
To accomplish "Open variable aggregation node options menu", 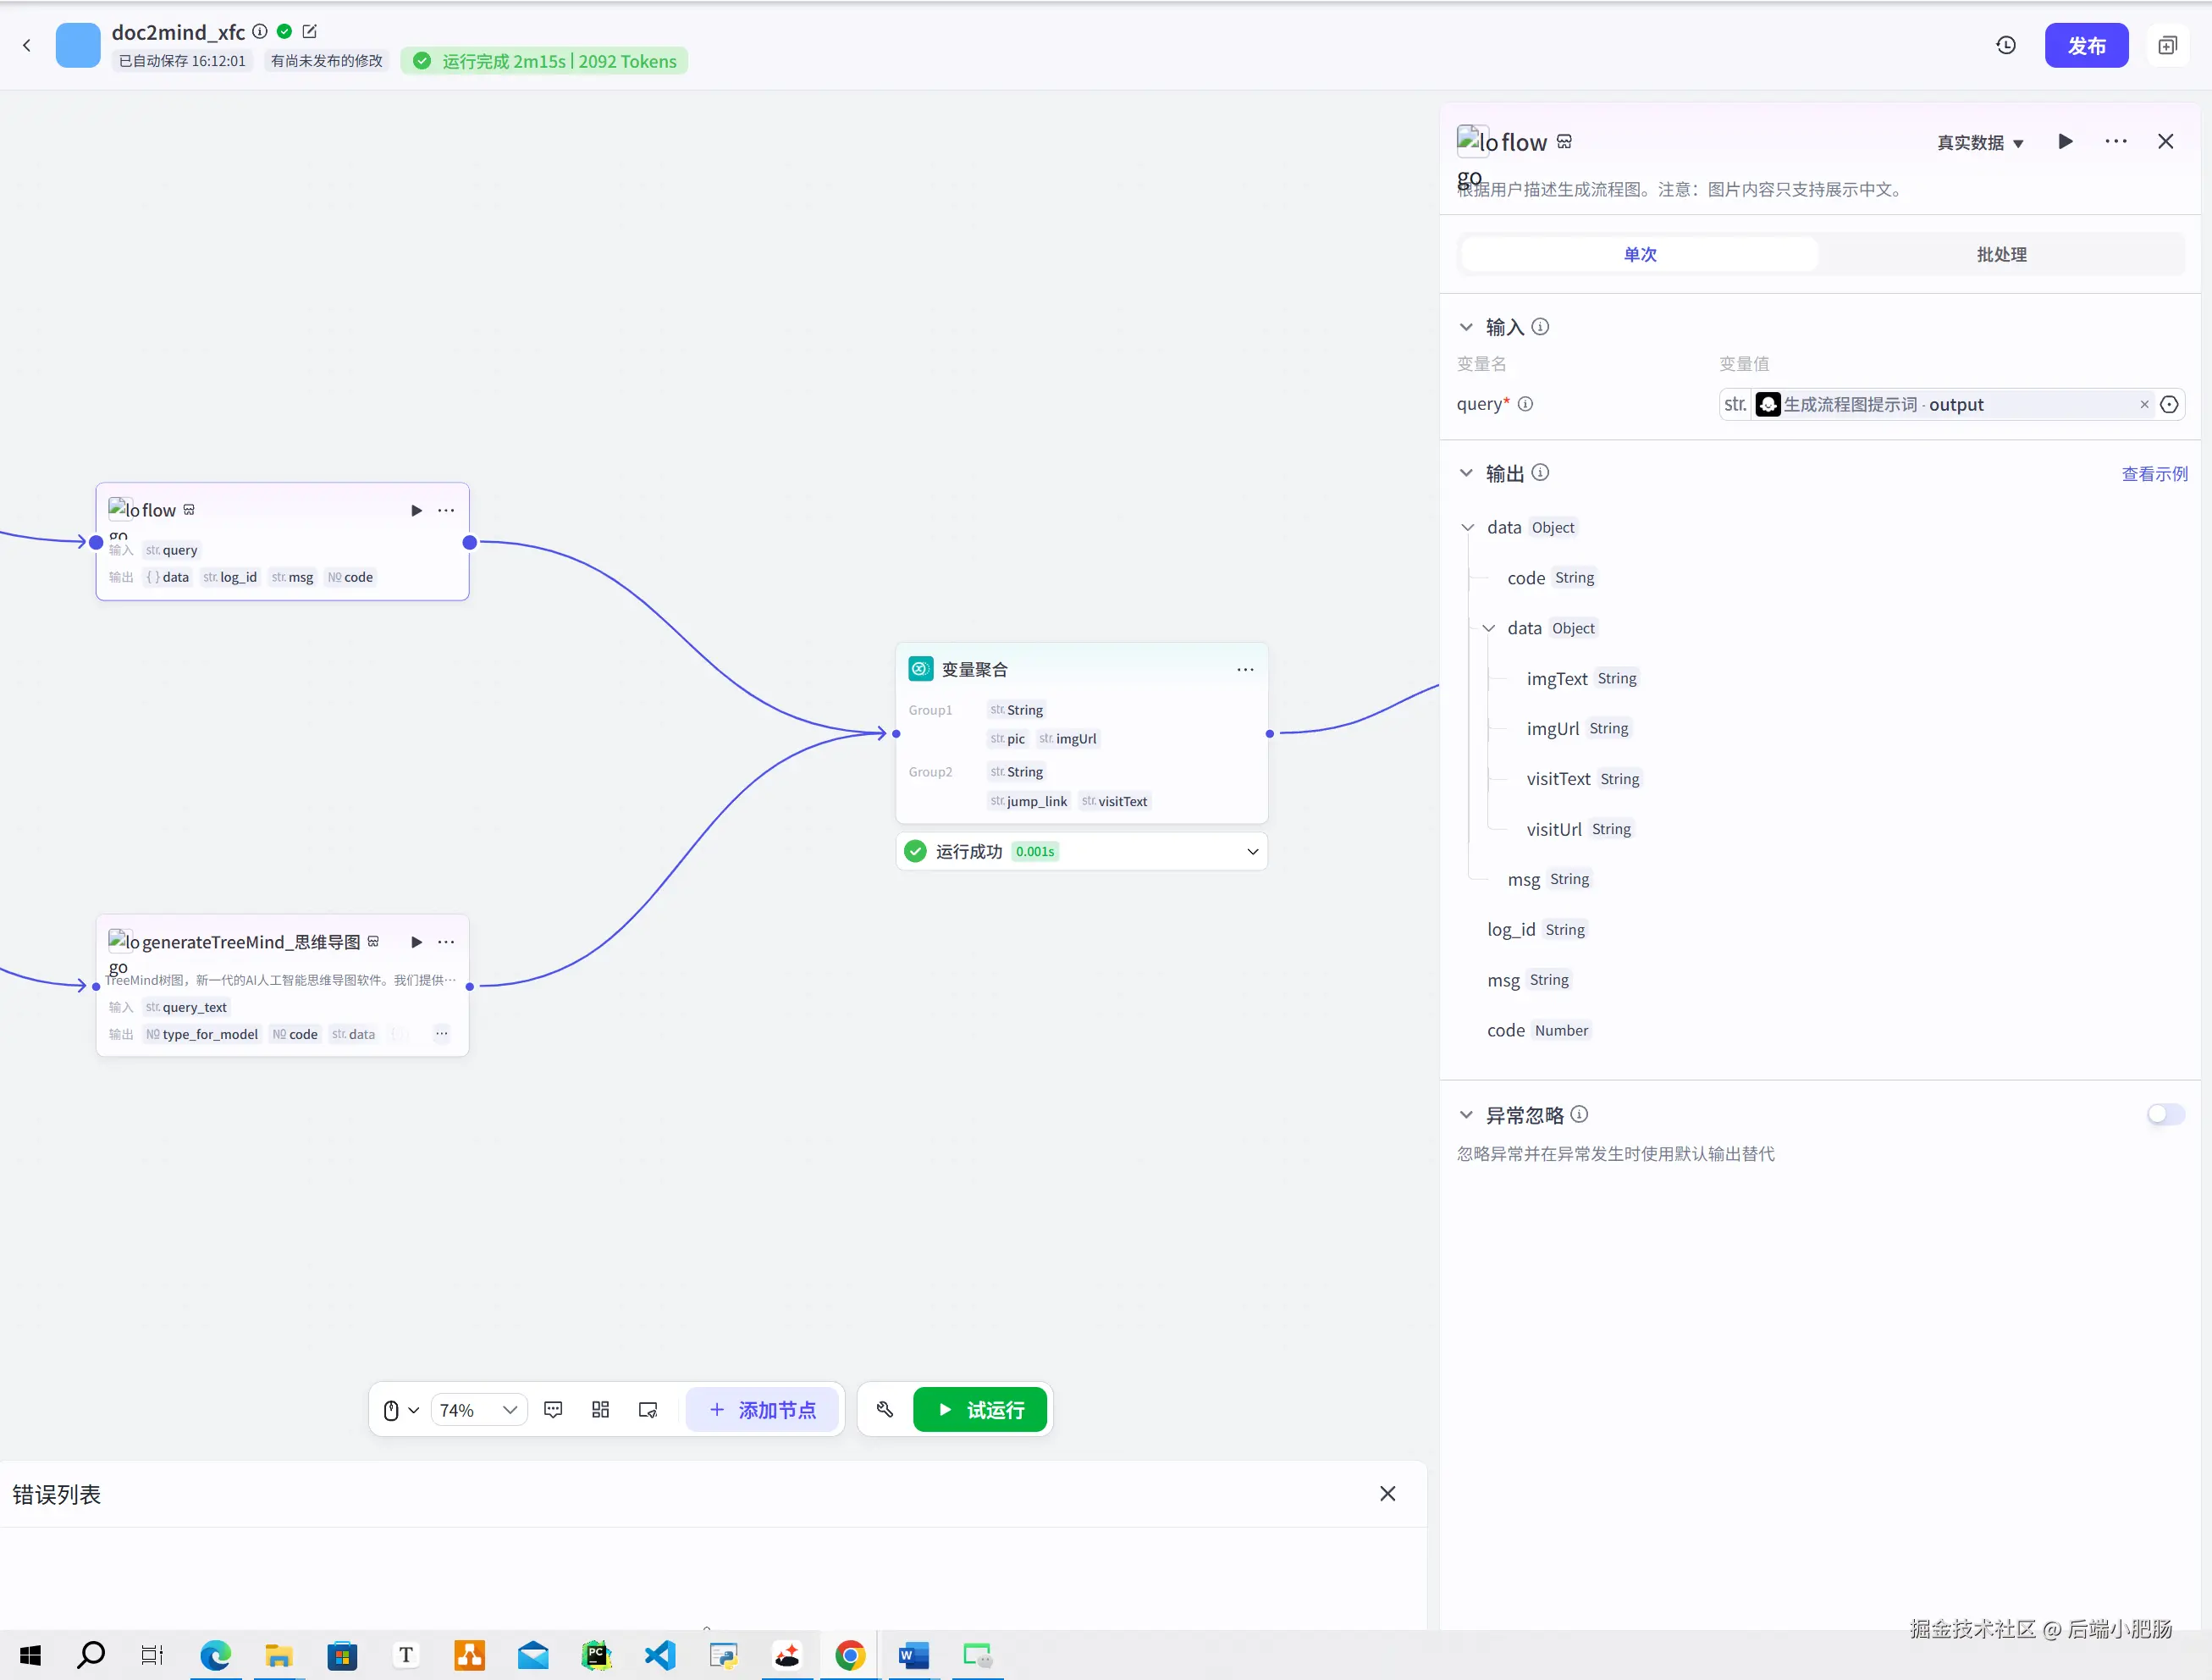I will click(1245, 669).
